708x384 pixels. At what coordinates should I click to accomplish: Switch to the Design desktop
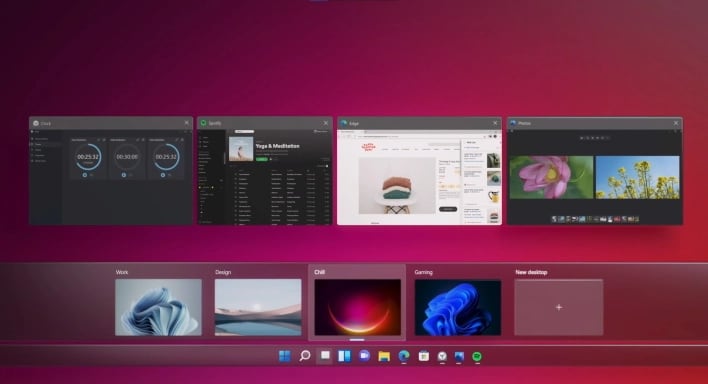258,307
